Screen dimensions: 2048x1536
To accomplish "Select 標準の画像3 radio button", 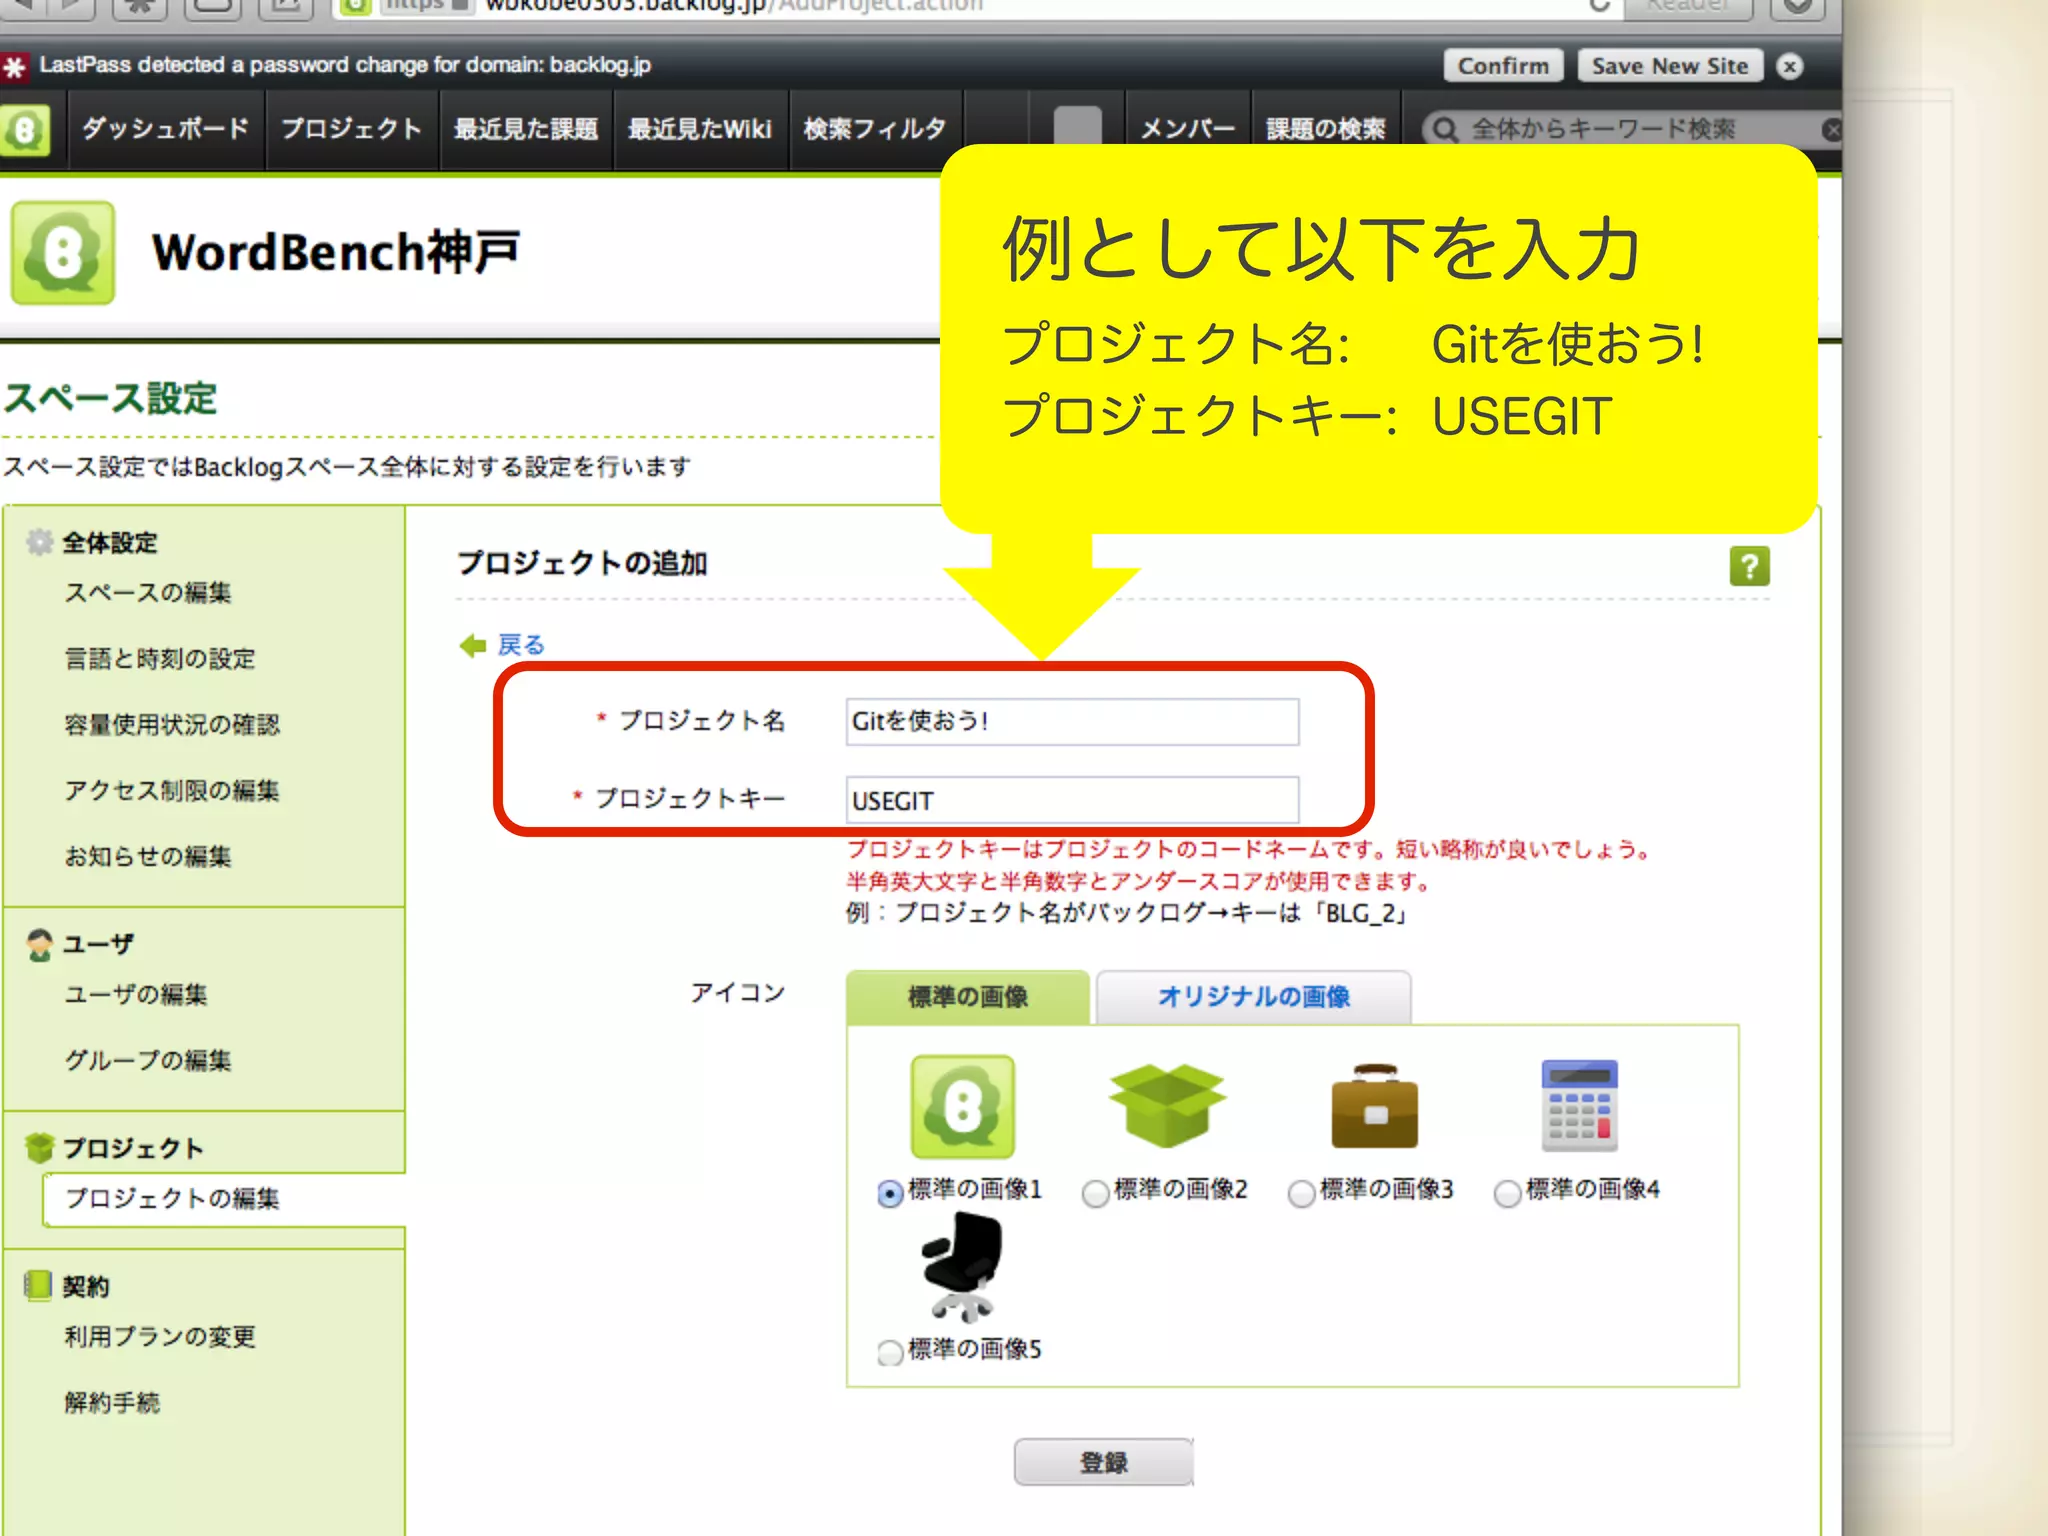I will coord(1301,1193).
